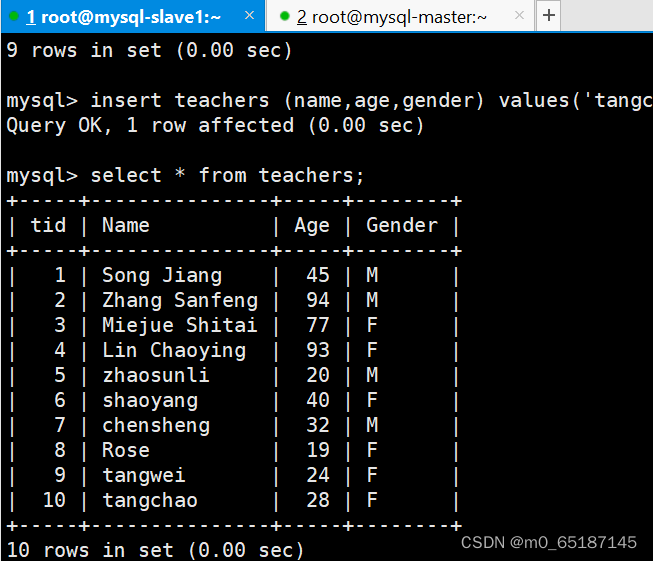Select the name 'tangchao'
The width and height of the screenshot is (653, 561).
point(150,501)
